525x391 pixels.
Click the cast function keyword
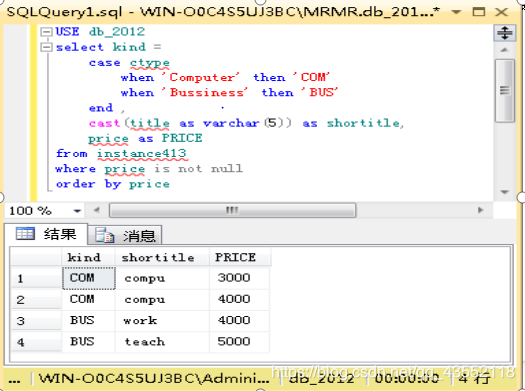point(104,124)
